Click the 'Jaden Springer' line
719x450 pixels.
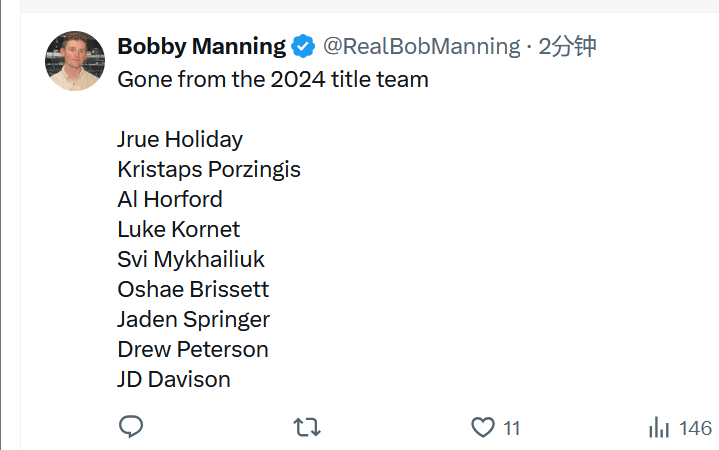(x=194, y=320)
